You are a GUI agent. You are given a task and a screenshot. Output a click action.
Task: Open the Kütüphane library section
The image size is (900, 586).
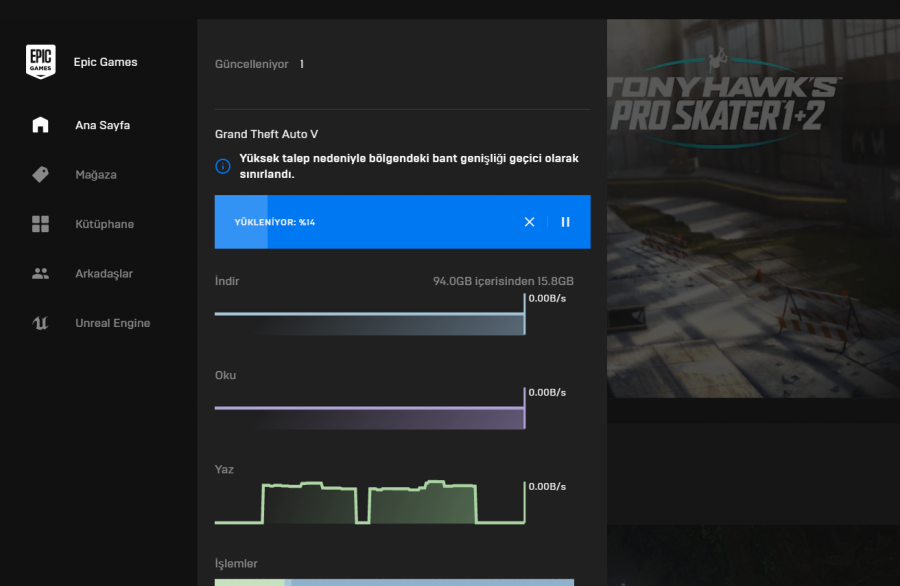tap(104, 224)
